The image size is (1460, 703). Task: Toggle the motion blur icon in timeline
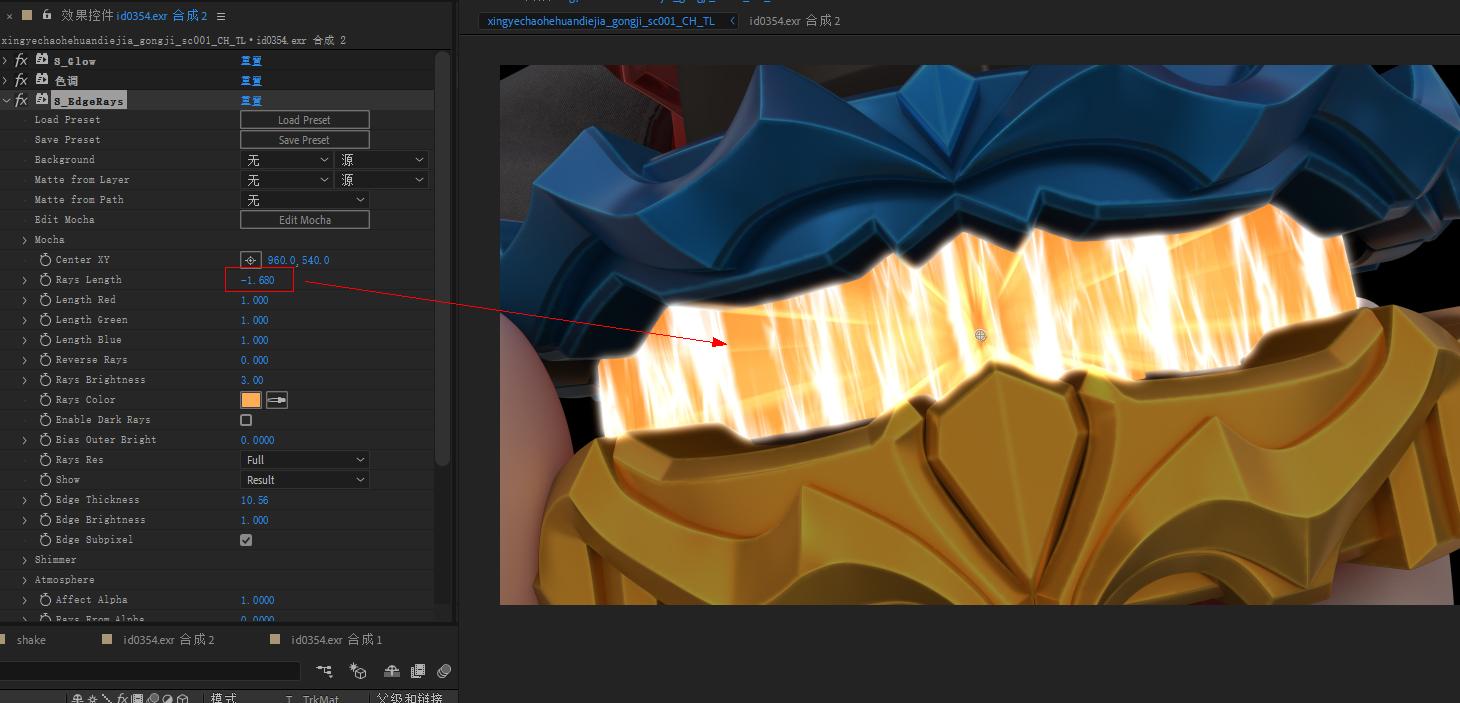click(x=444, y=671)
